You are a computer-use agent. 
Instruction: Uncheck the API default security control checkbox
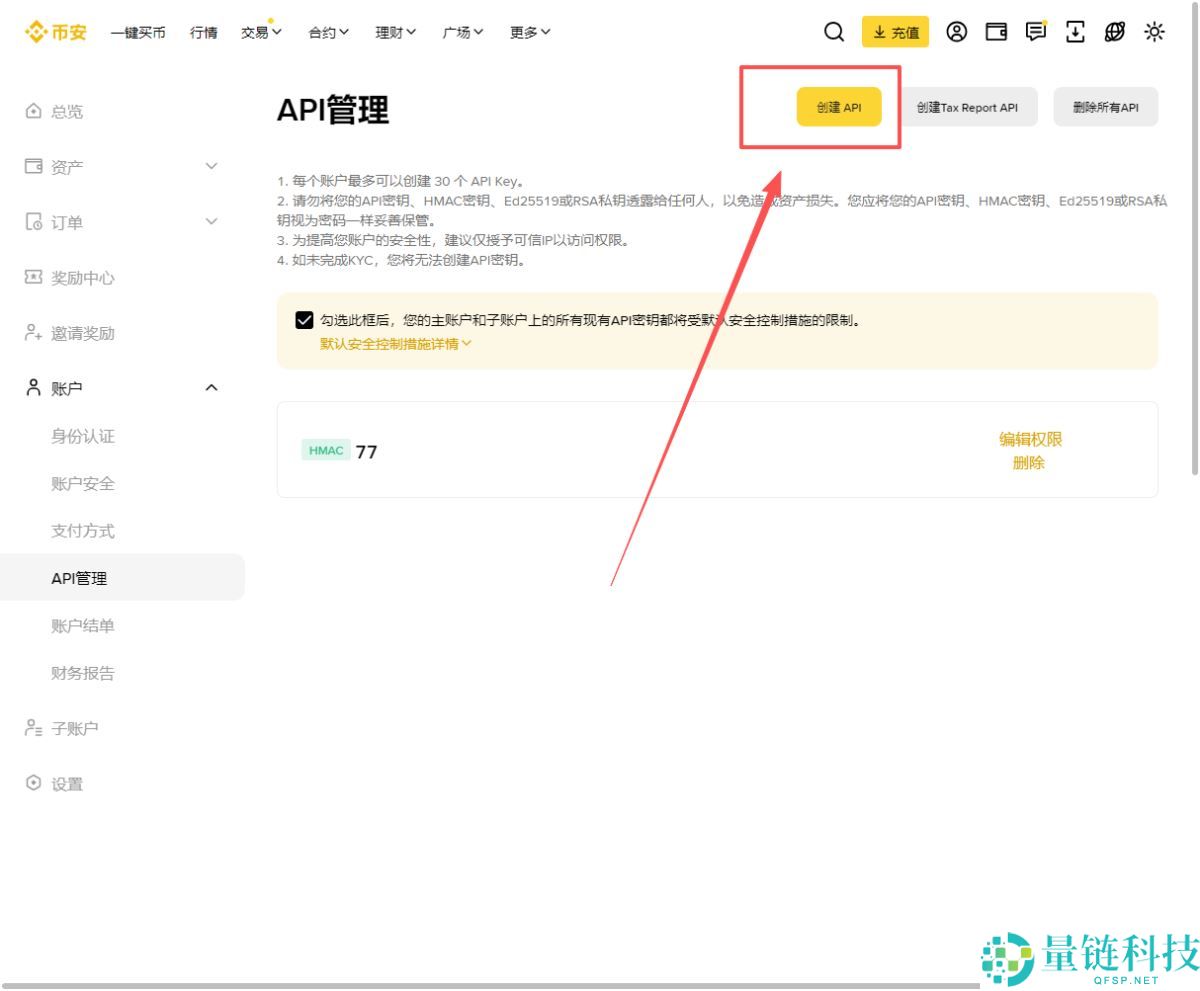[303, 320]
